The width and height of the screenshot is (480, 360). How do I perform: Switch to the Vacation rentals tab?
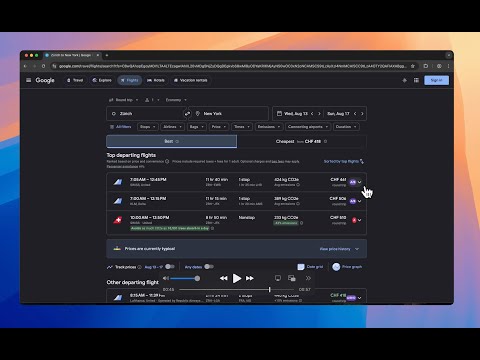point(191,80)
